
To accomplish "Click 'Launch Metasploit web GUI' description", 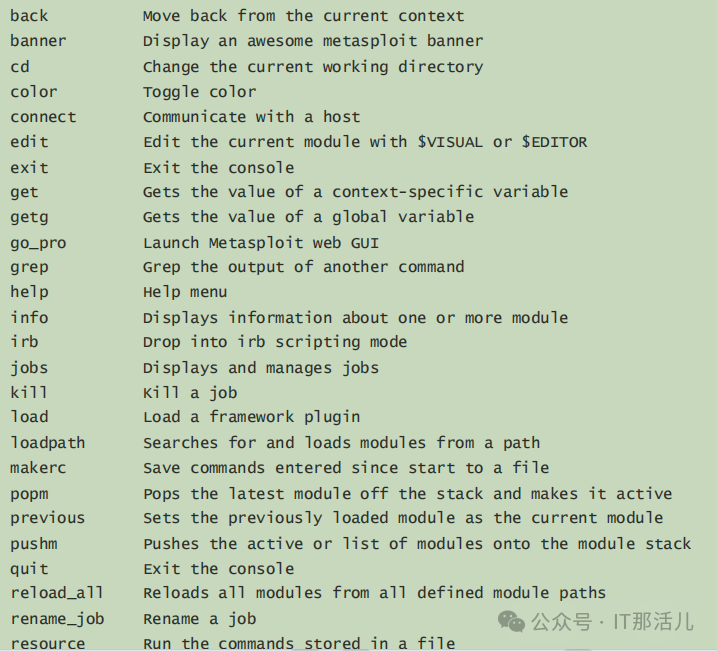I will tap(261, 243).
